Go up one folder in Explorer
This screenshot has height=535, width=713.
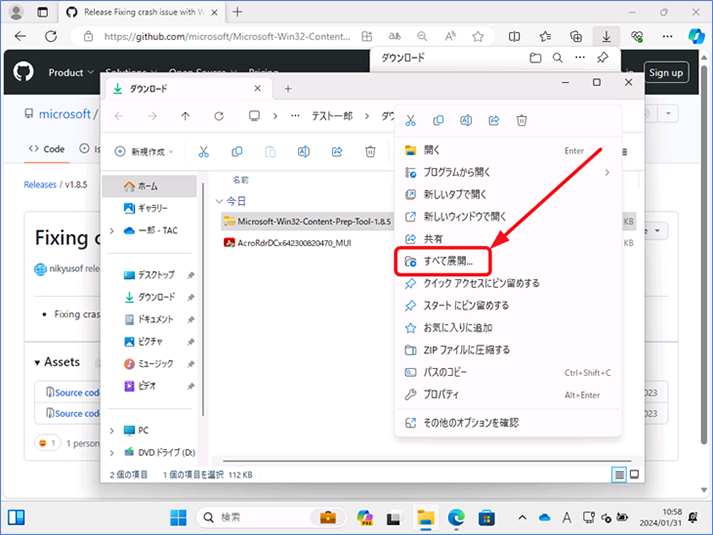[x=186, y=116]
